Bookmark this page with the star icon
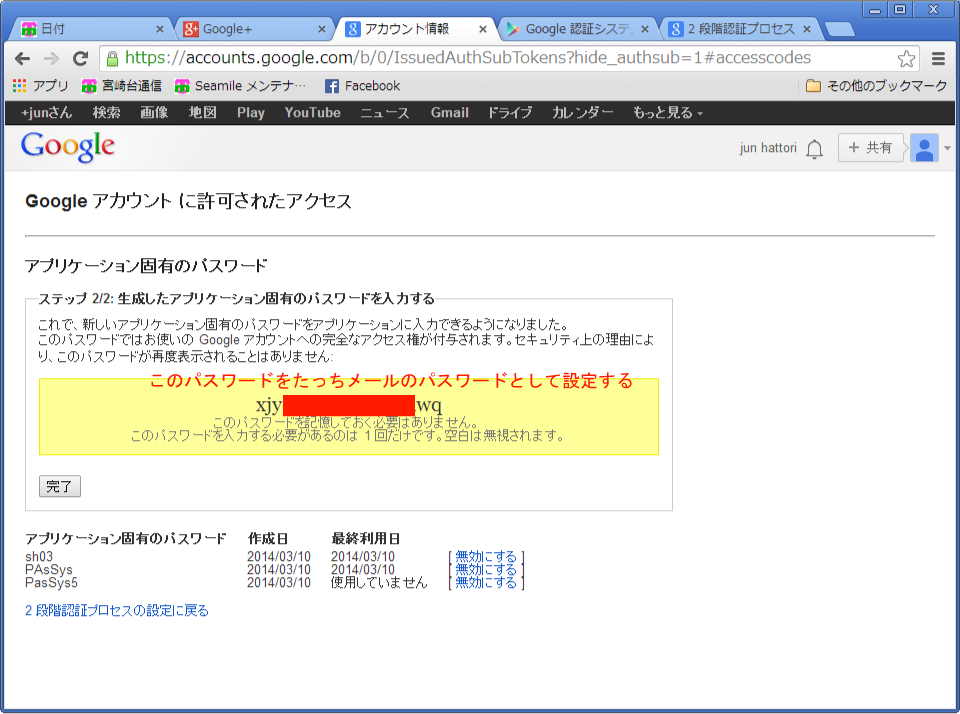This screenshot has height=714, width=960. (906, 59)
